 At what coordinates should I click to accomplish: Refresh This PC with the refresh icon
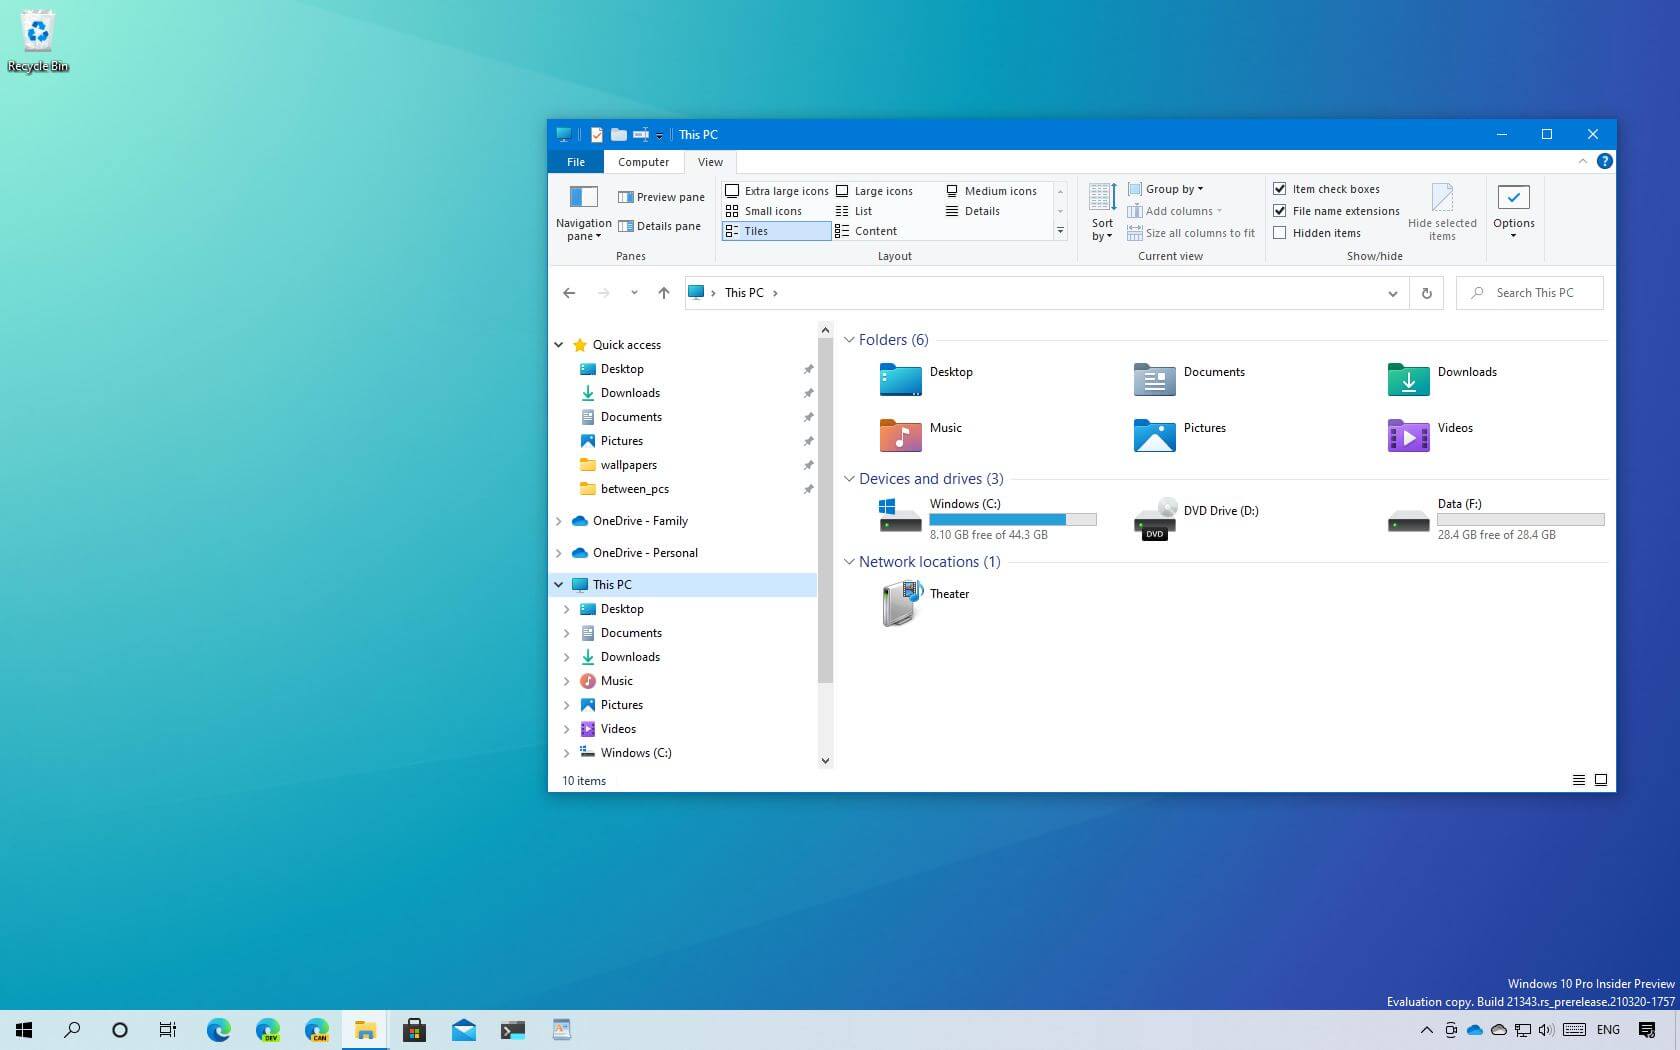click(1427, 292)
